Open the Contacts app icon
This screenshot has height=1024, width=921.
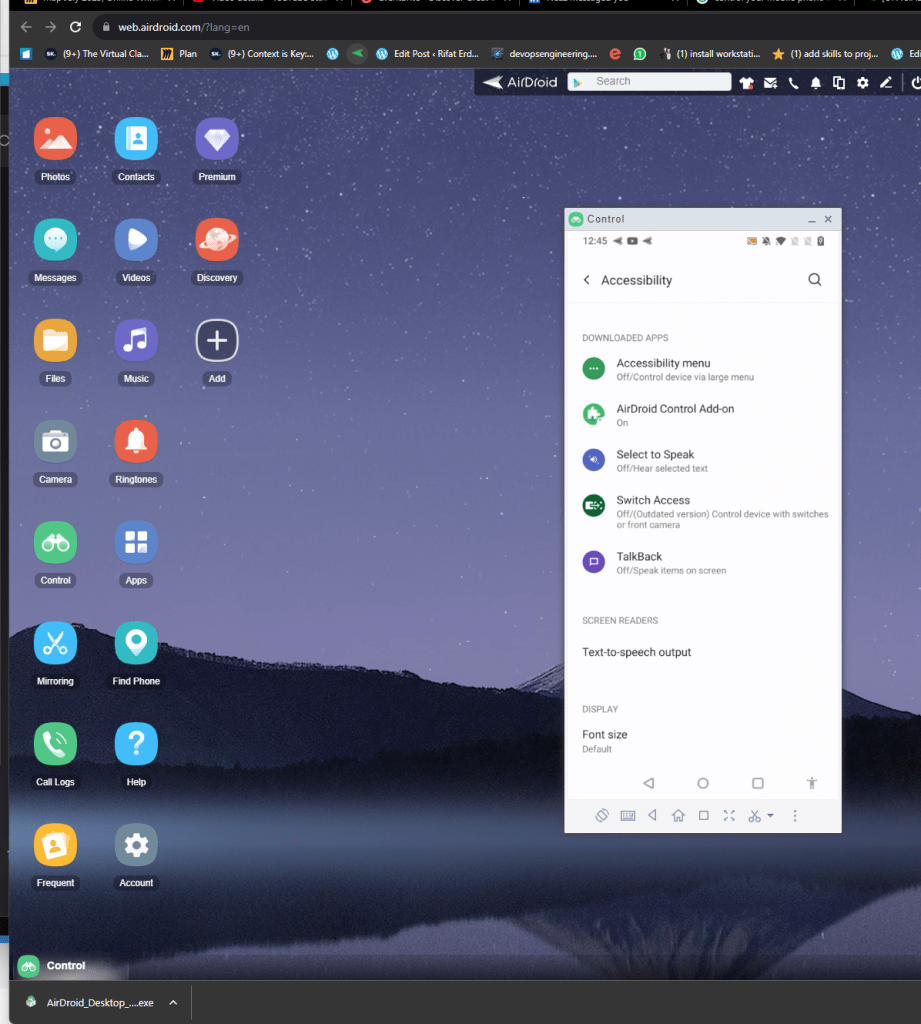point(136,138)
